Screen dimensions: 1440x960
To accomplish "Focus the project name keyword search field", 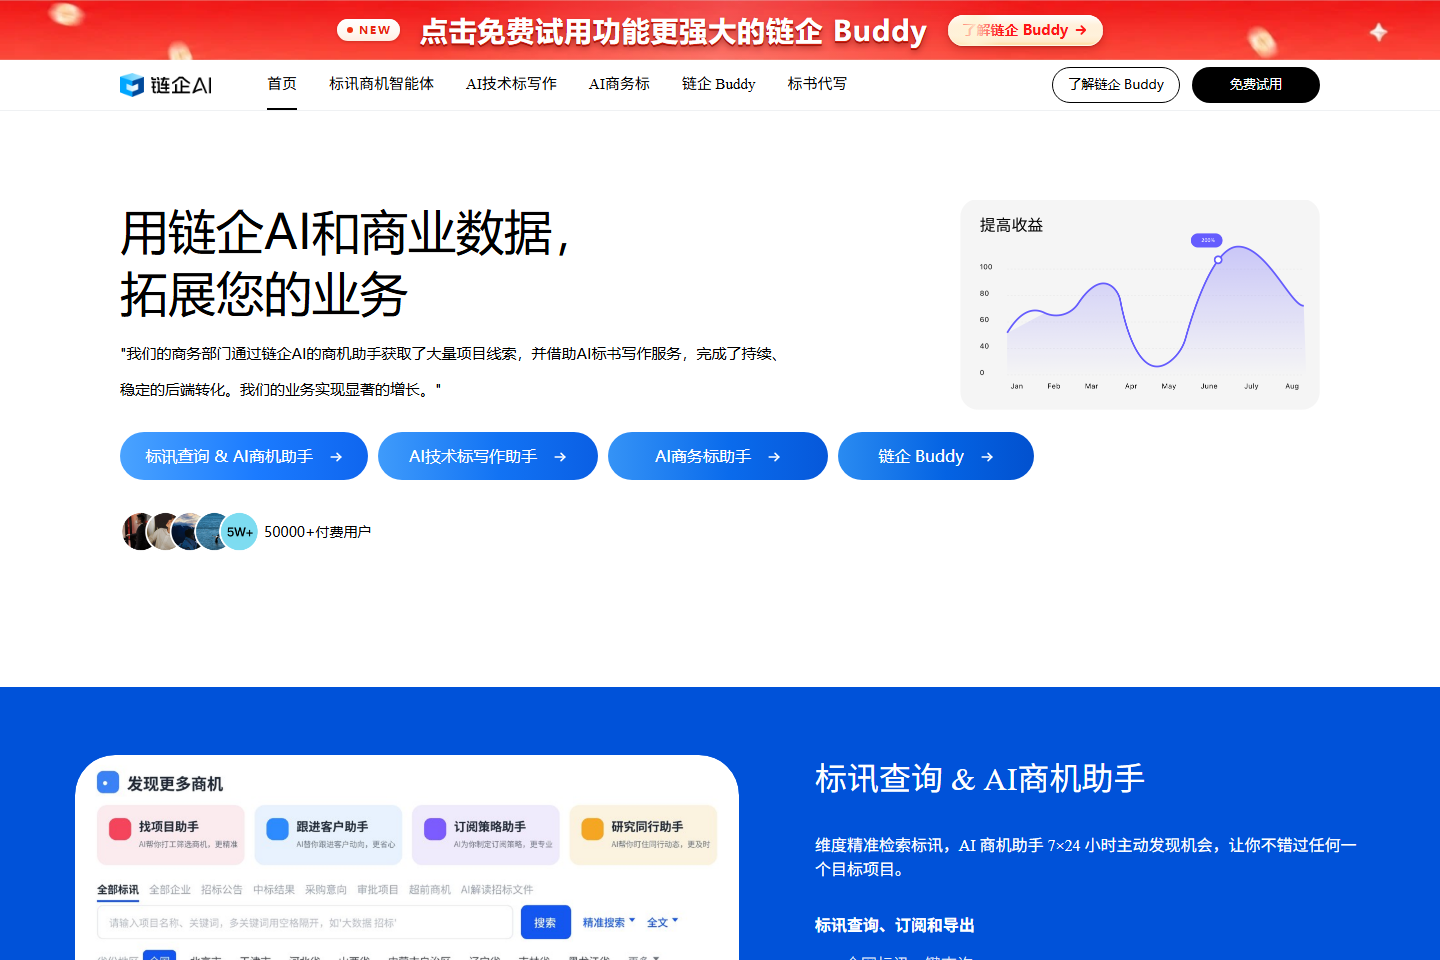I will 305,922.
